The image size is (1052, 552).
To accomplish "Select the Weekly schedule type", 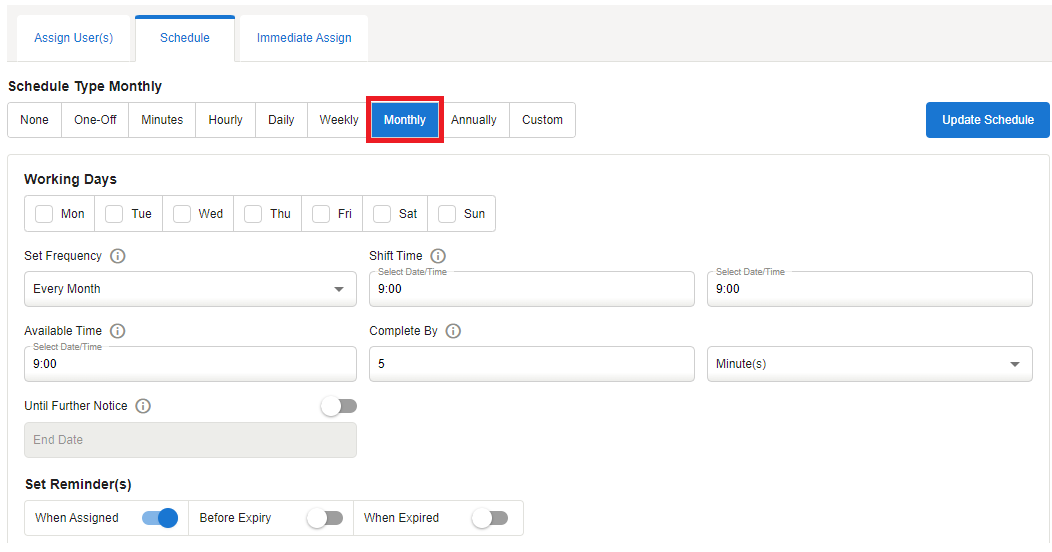I will (x=339, y=120).
